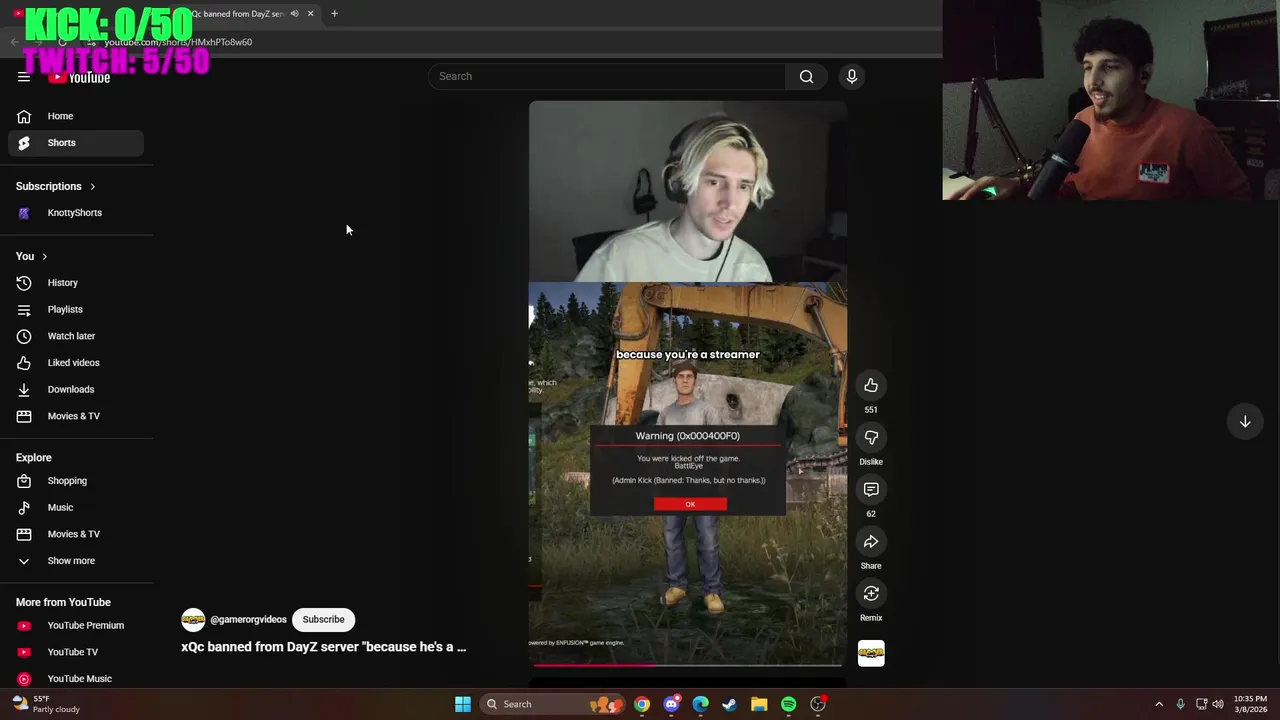
Task: Start voice search with the microphone icon
Action: tap(852, 76)
